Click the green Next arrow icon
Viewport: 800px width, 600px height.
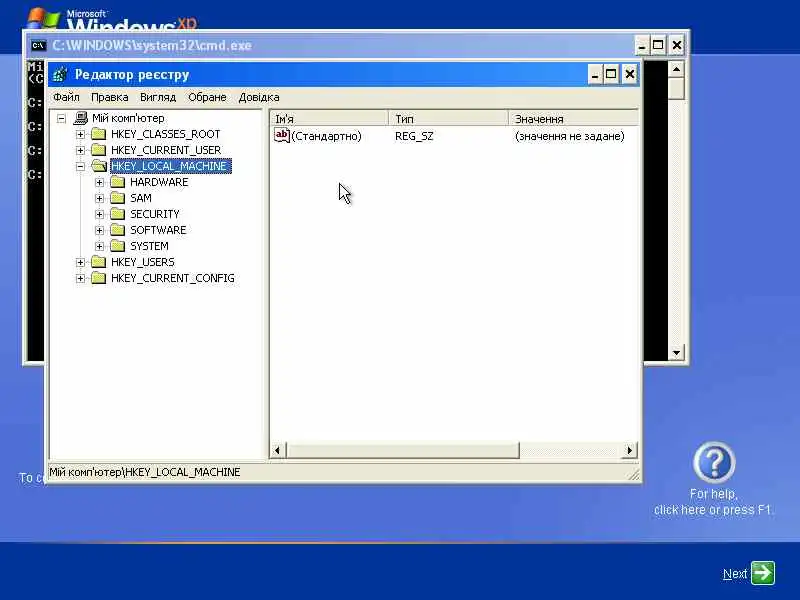763,573
